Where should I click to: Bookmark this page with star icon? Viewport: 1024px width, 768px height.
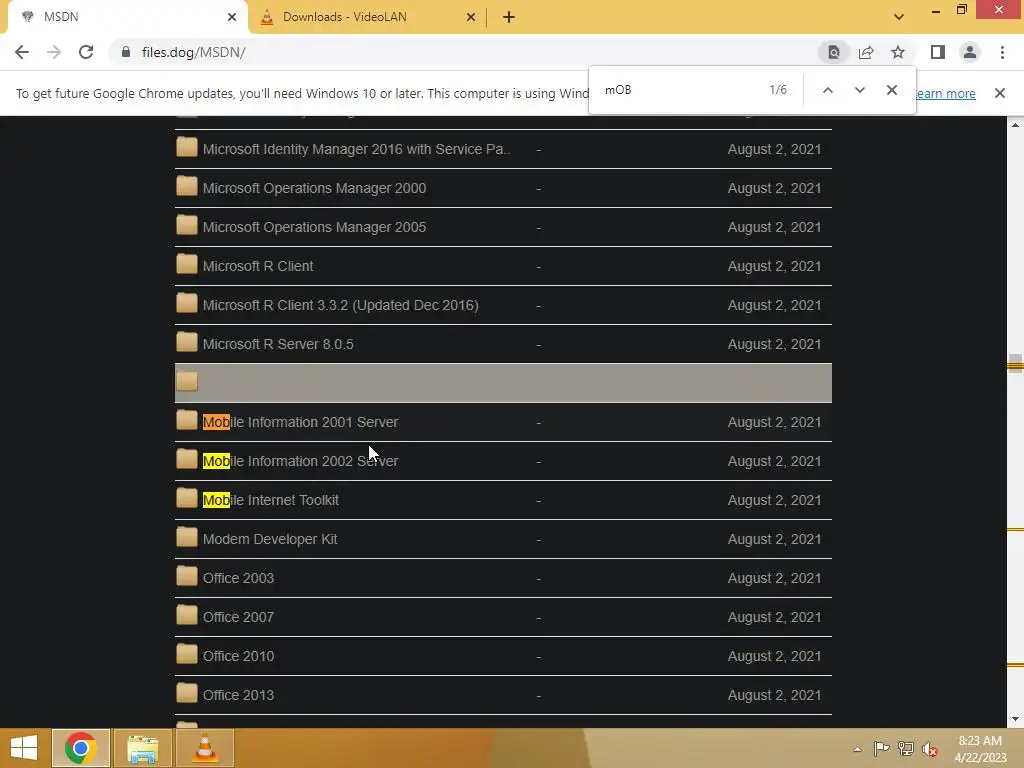[x=898, y=52]
